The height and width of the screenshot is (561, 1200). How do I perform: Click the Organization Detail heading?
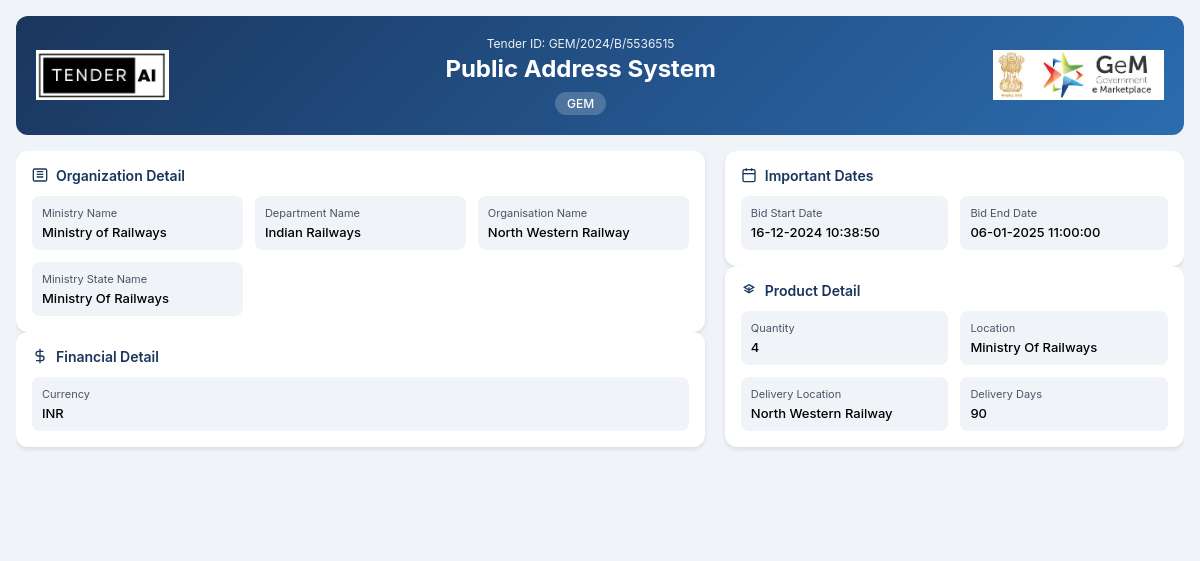click(x=120, y=176)
